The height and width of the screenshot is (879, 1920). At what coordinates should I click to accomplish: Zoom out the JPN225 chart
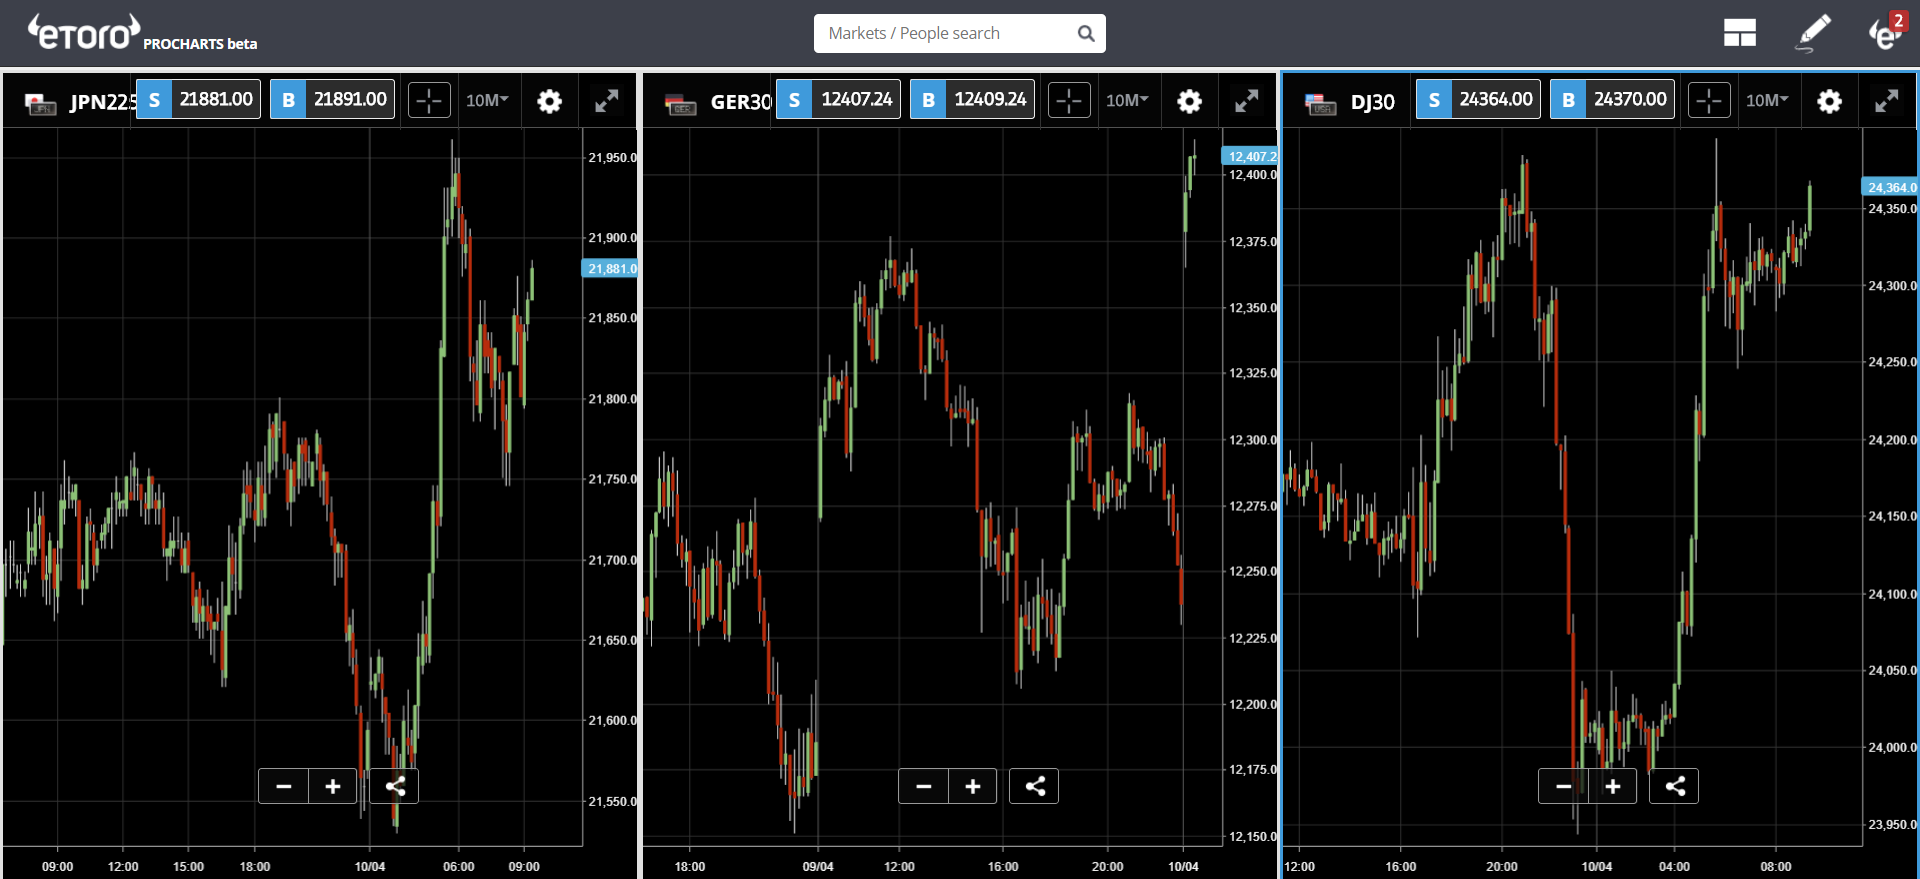point(284,786)
